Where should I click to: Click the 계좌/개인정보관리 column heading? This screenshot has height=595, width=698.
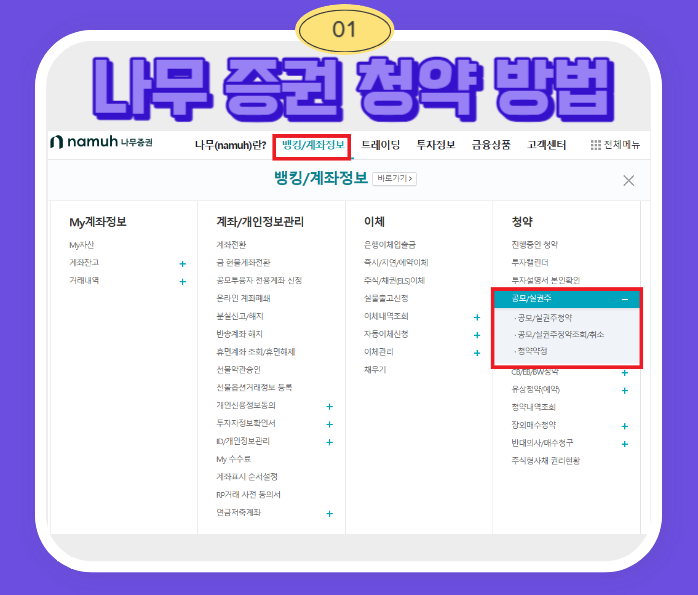tap(260, 222)
